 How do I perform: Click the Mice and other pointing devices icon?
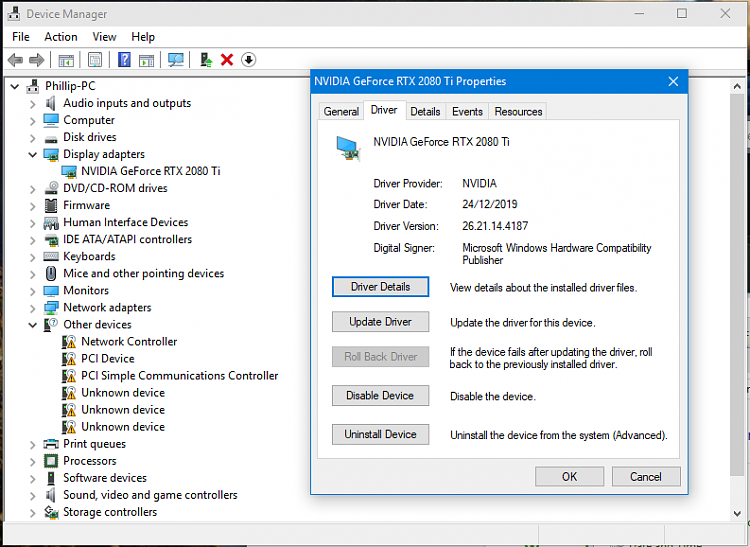pyautogui.click(x=51, y=274)
